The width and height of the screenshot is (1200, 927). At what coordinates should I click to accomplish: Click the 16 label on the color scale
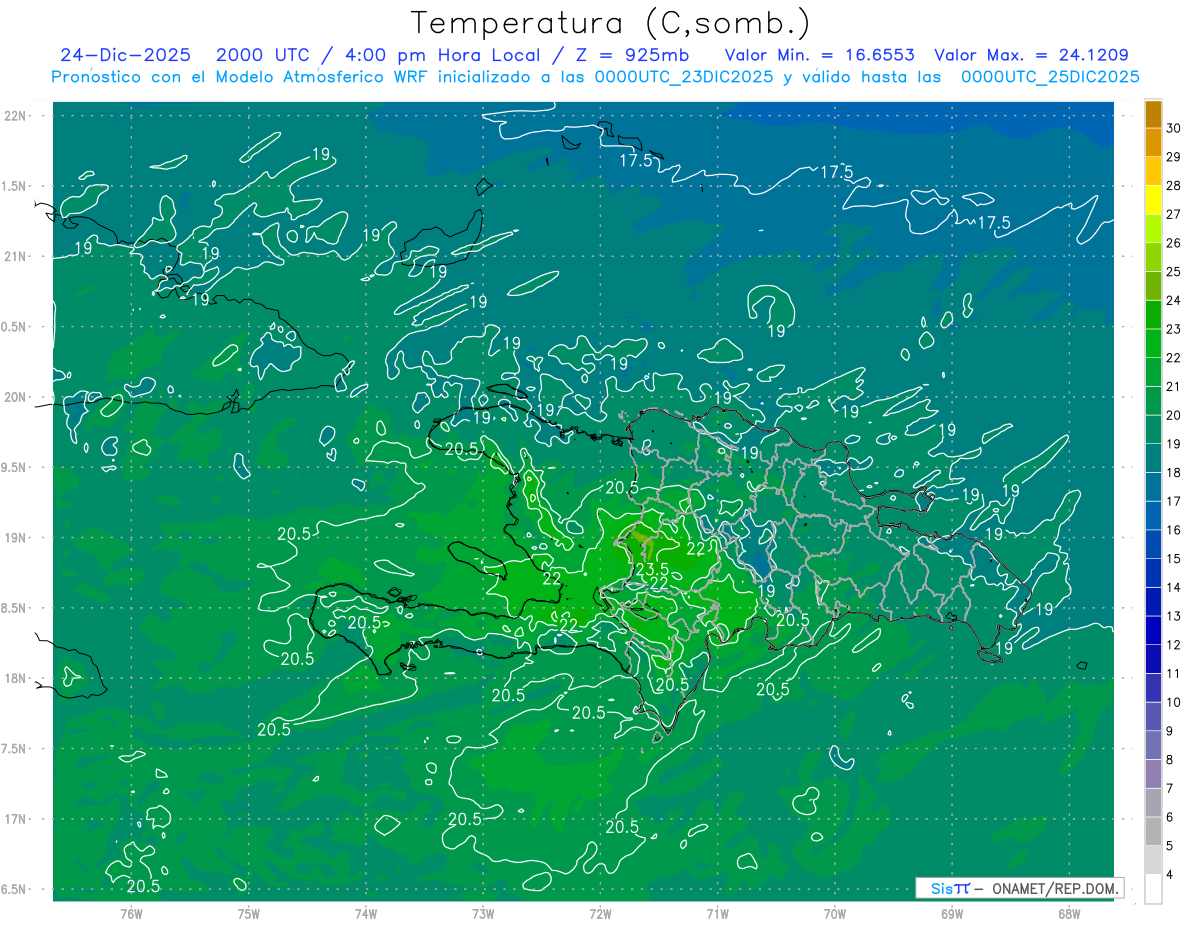point(1174,530)
